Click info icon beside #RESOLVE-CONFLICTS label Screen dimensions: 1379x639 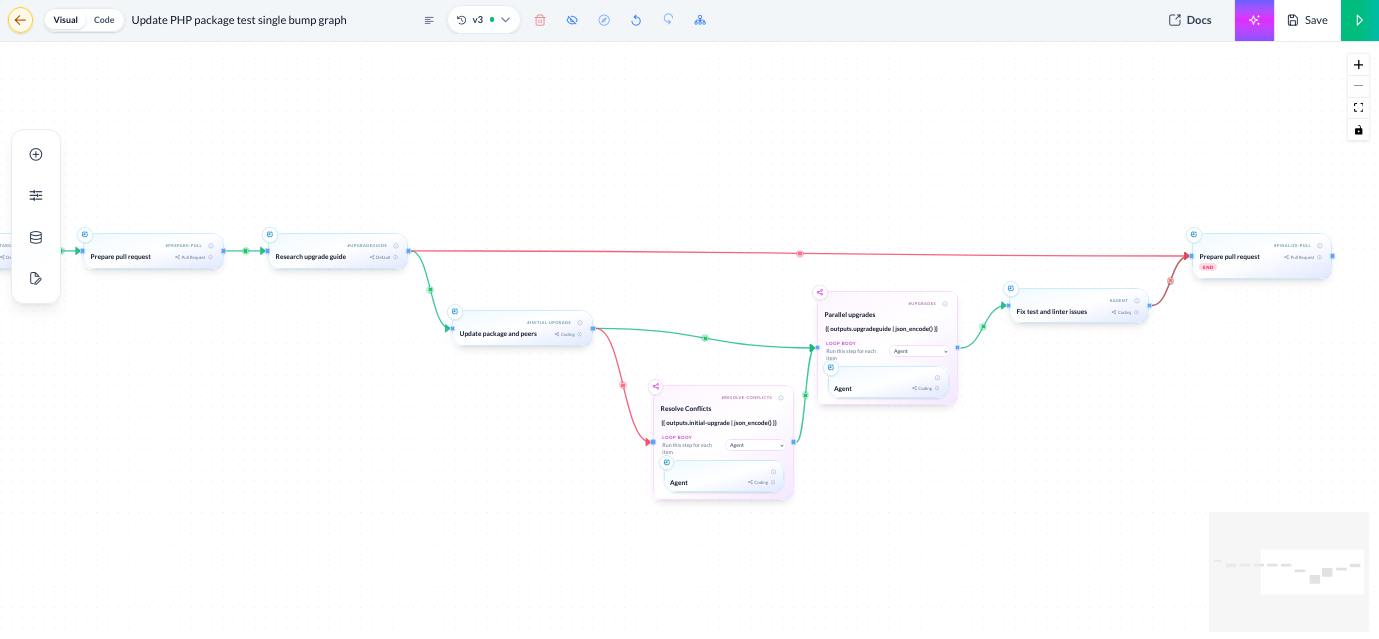tap(781, 397)
